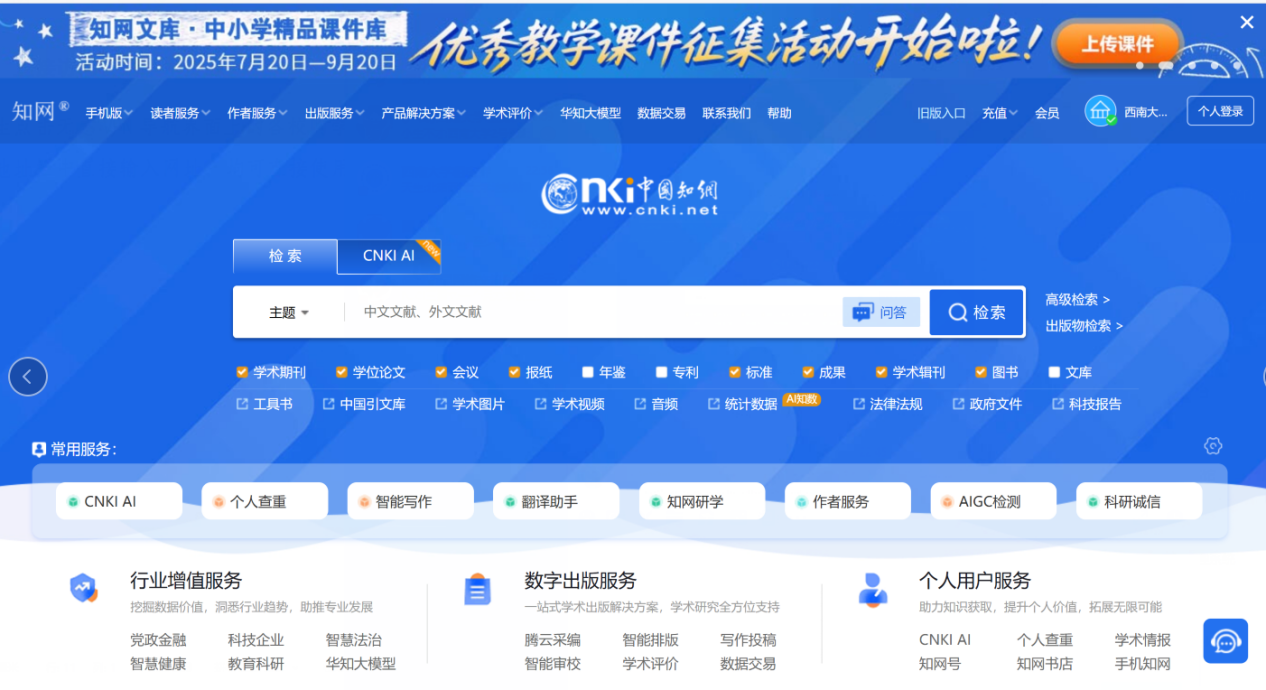Open the common services settings gear icon
This screenshot has height=690, width=1266.
tap(1213, 446)
